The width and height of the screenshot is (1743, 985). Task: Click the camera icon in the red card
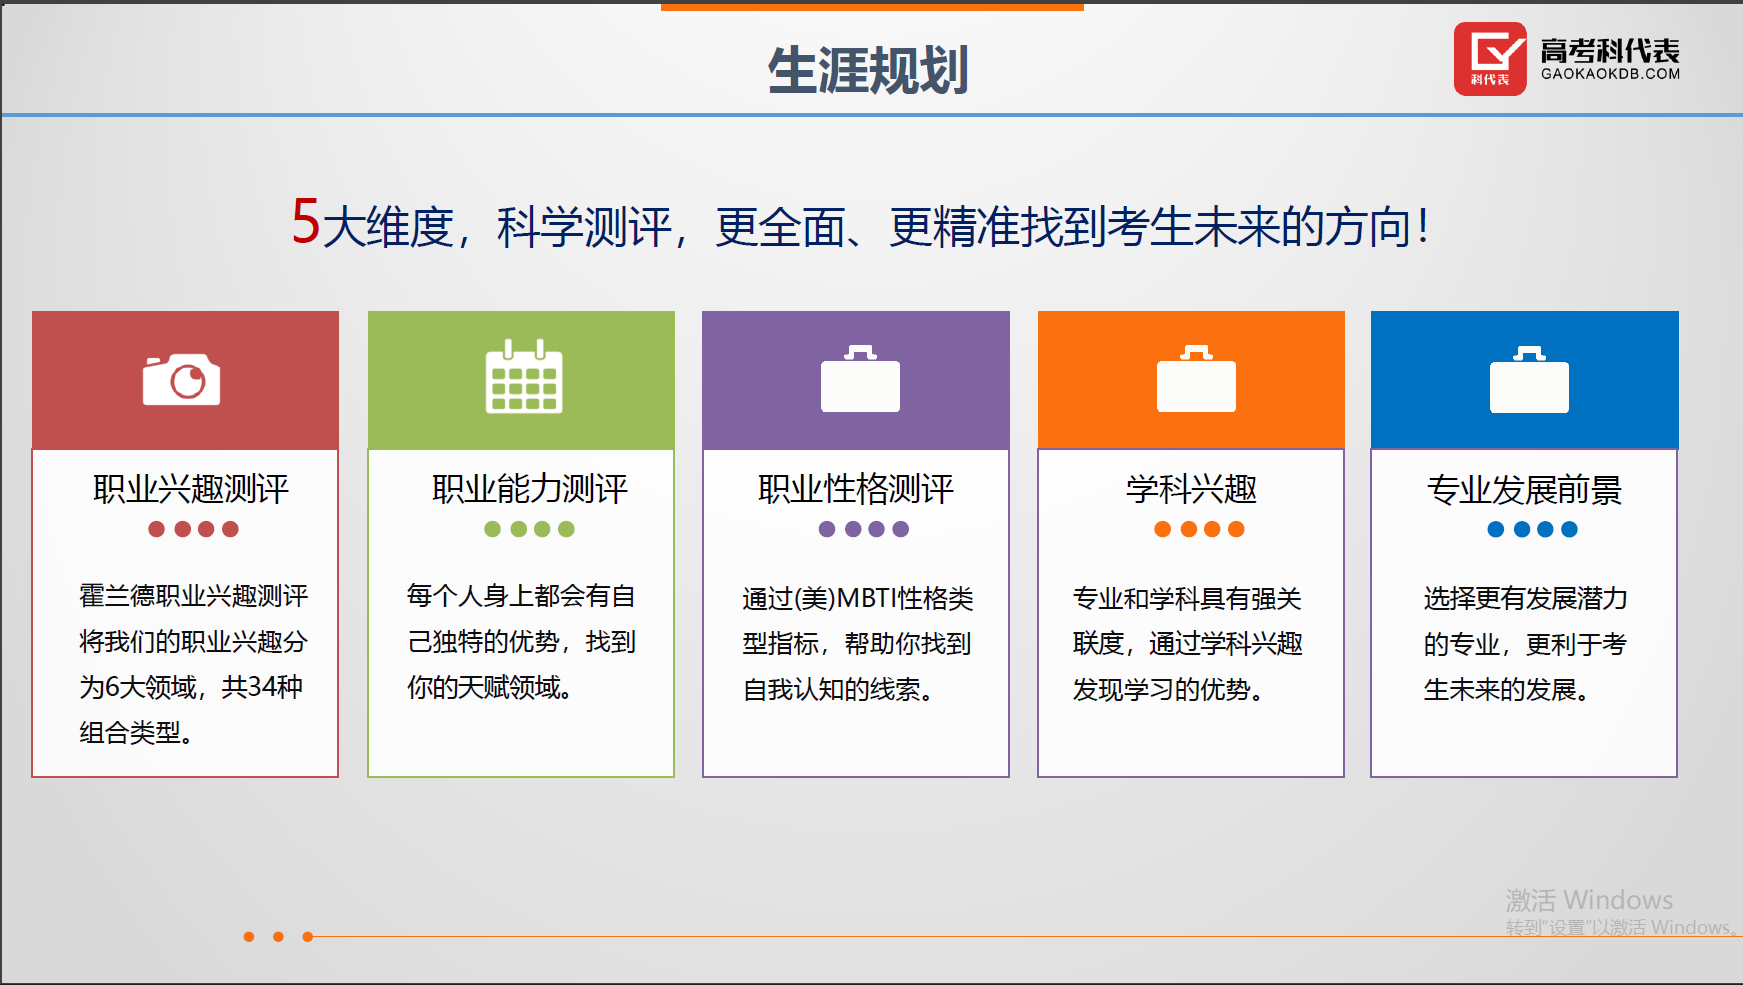181,379
